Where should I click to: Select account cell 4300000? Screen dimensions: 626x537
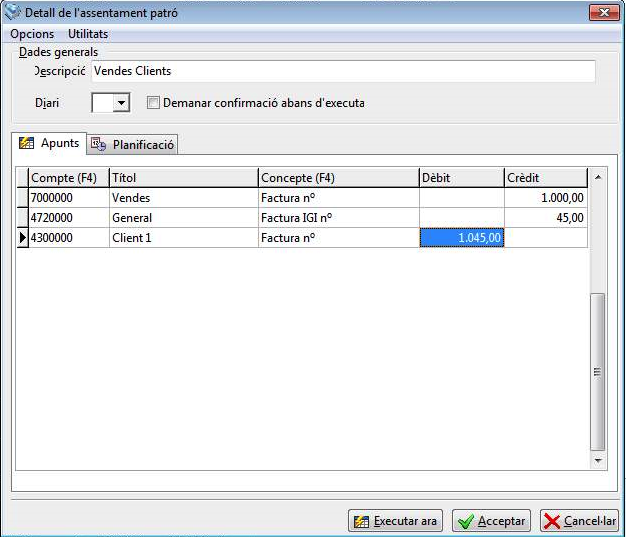pyautogui.click(x=69, y=238)
